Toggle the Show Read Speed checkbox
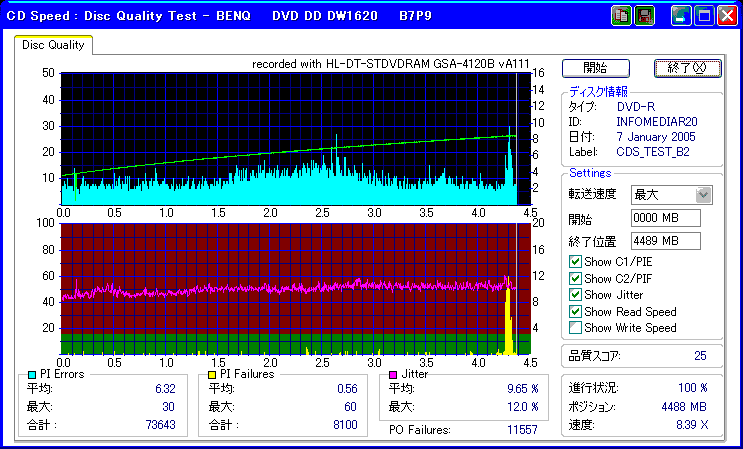 point(575,312)
